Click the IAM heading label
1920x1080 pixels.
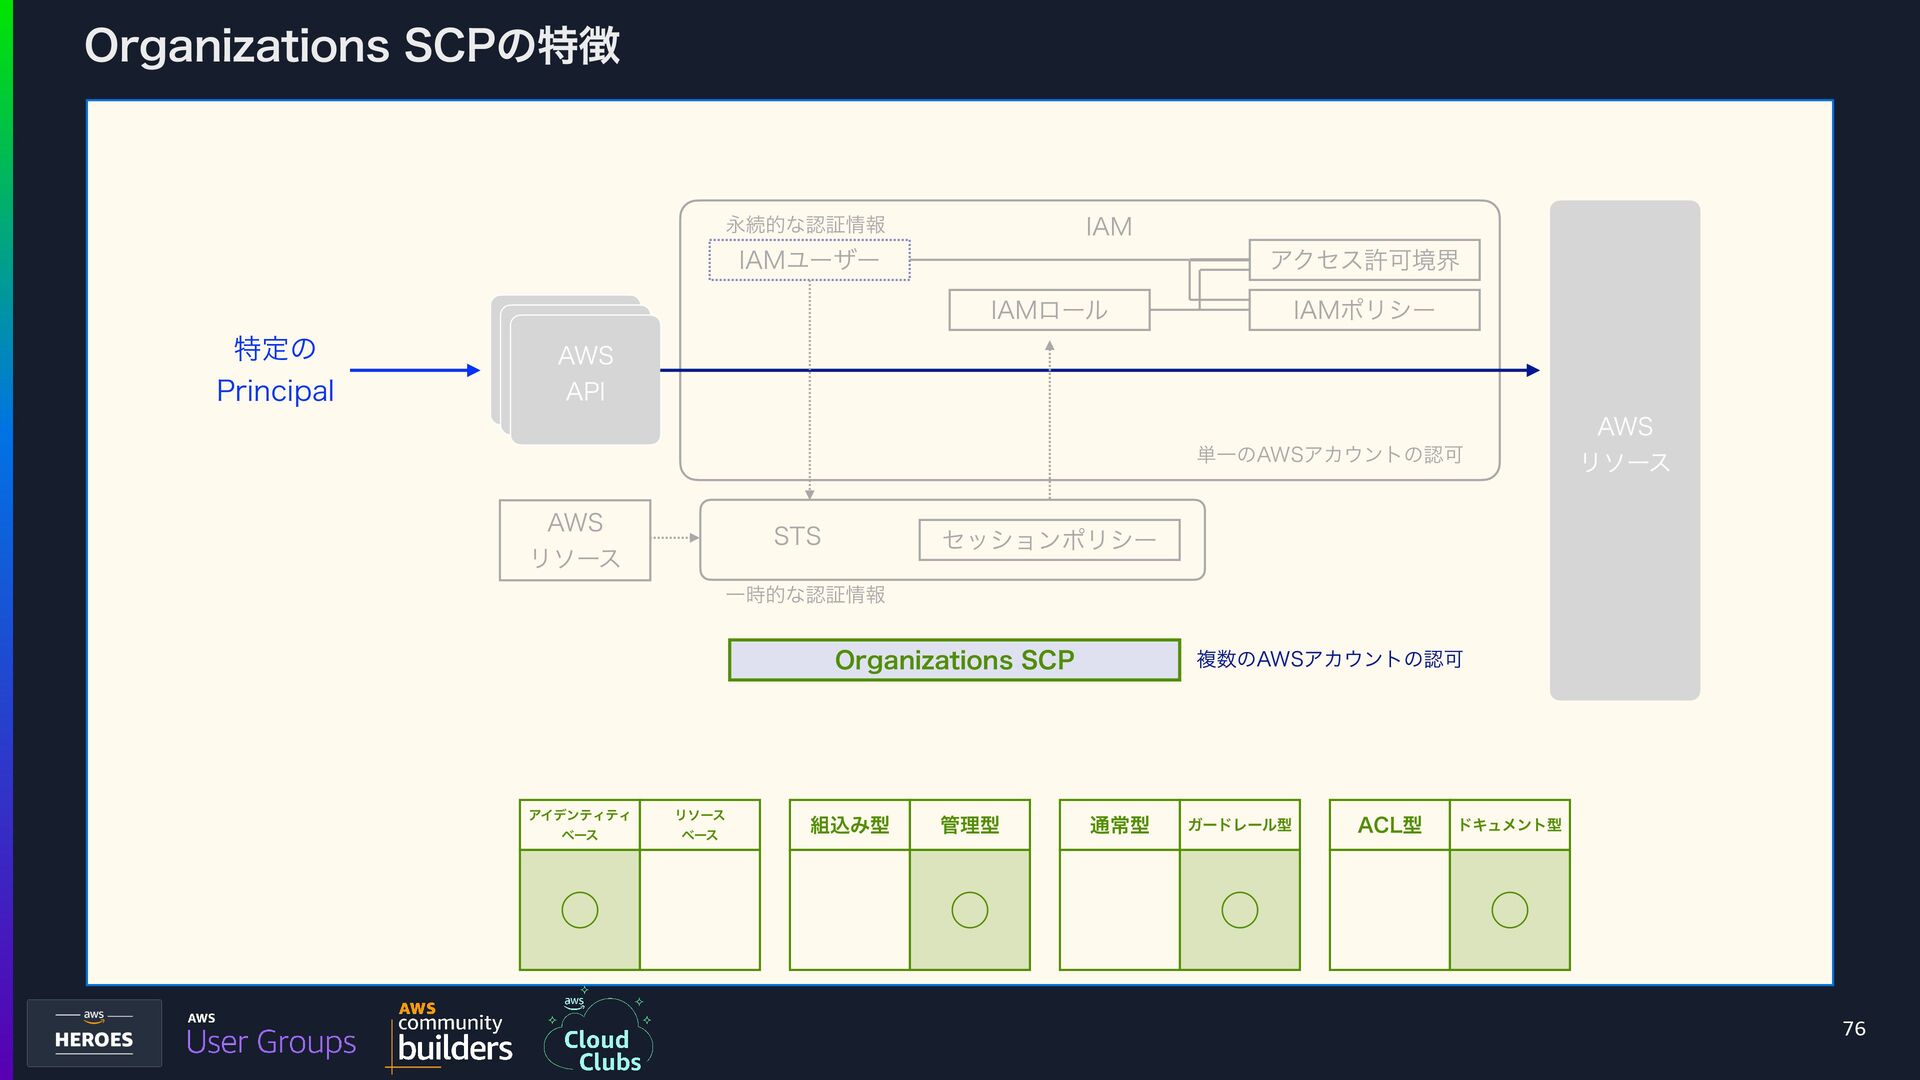1109,227
